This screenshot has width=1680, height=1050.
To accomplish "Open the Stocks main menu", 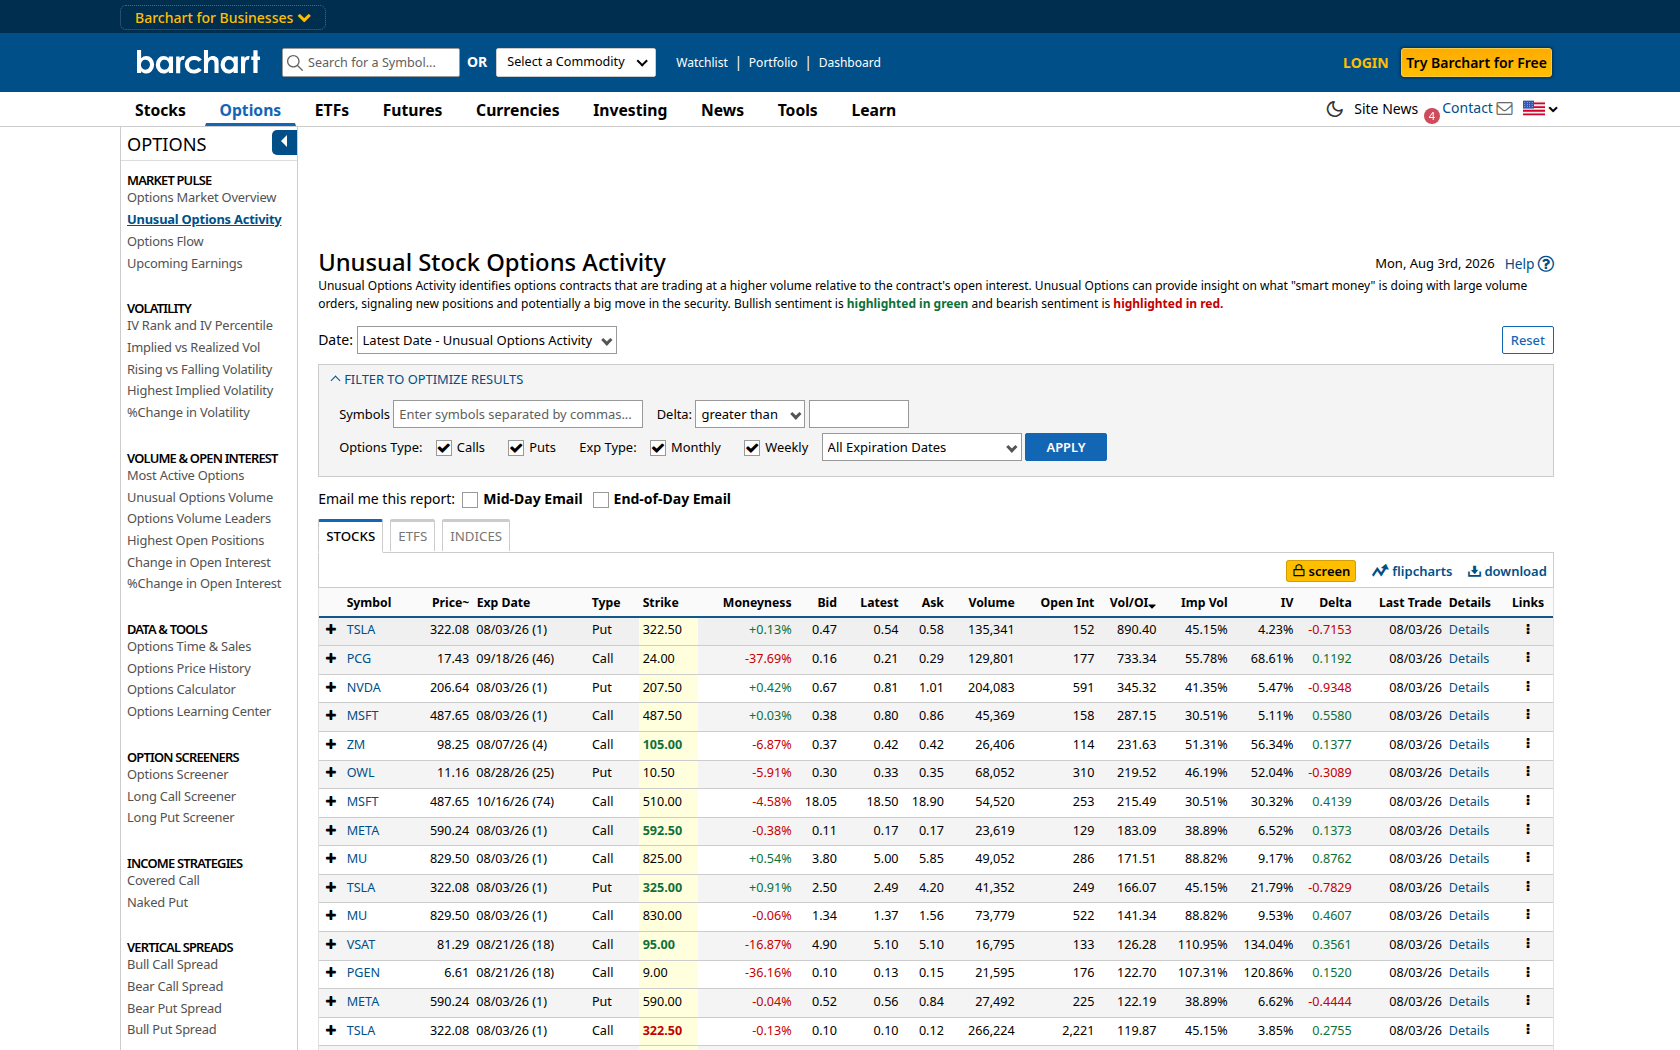I will tap(160, 110).
